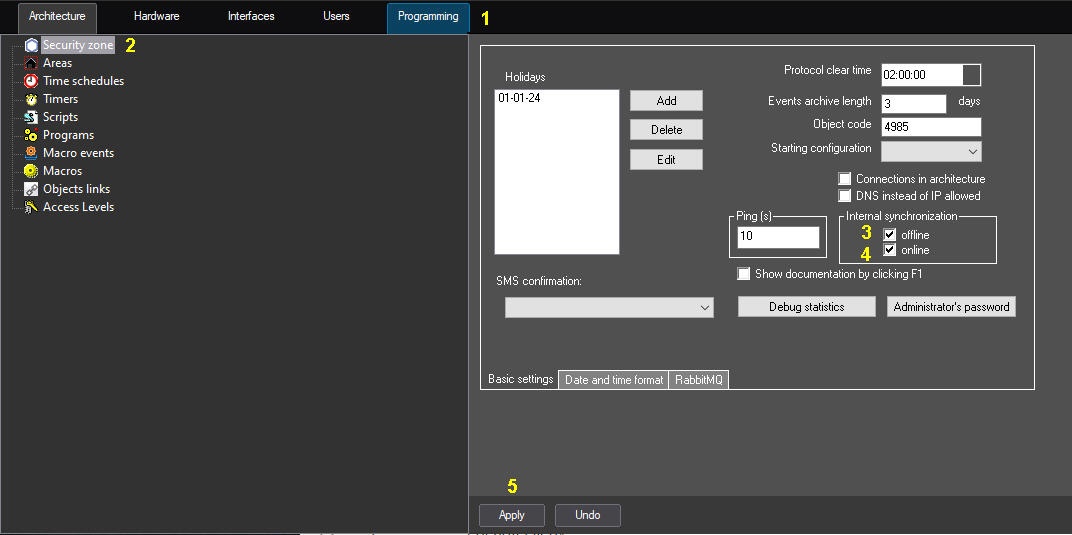
Task: Click the Access Levels icon
Action: (x=31, y=207)
